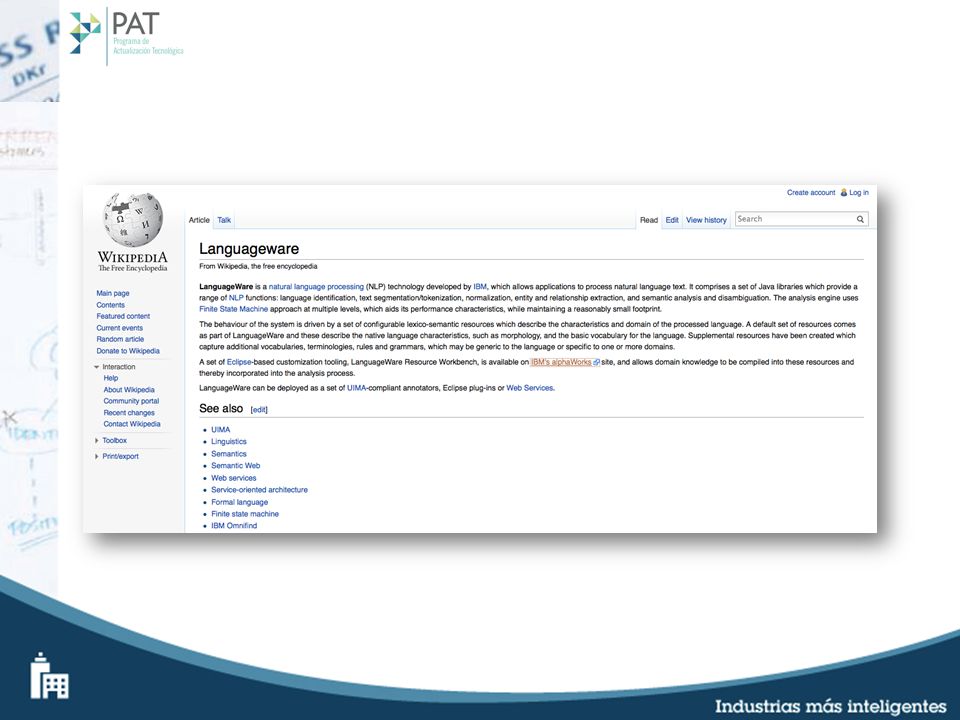Screen dimensions: 960x720
Task: Open the About Wikipedia link
Action: pyautogui.click(x=129, y=390)
